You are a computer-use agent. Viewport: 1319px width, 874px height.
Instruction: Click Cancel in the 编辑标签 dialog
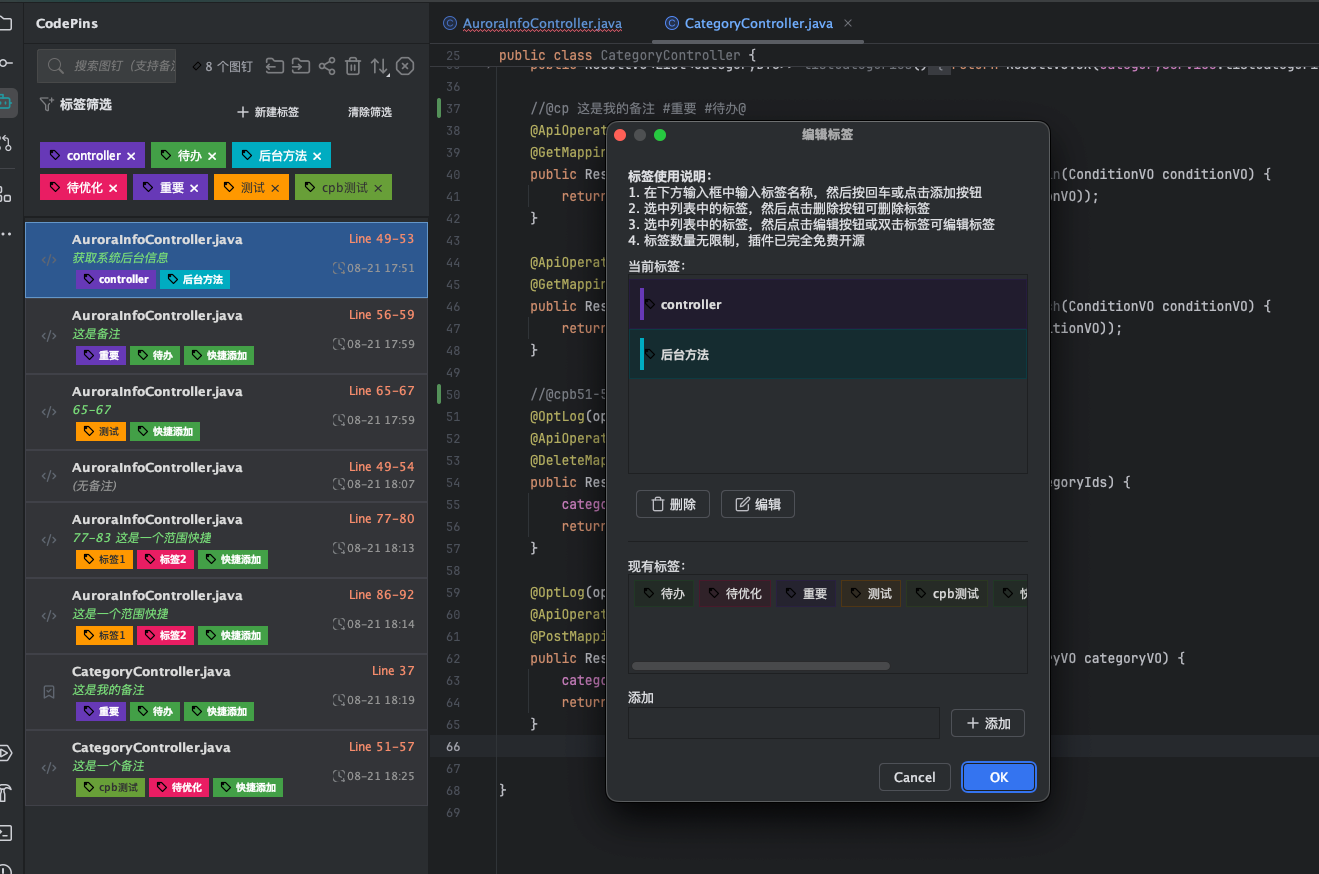tap(915, 777)
